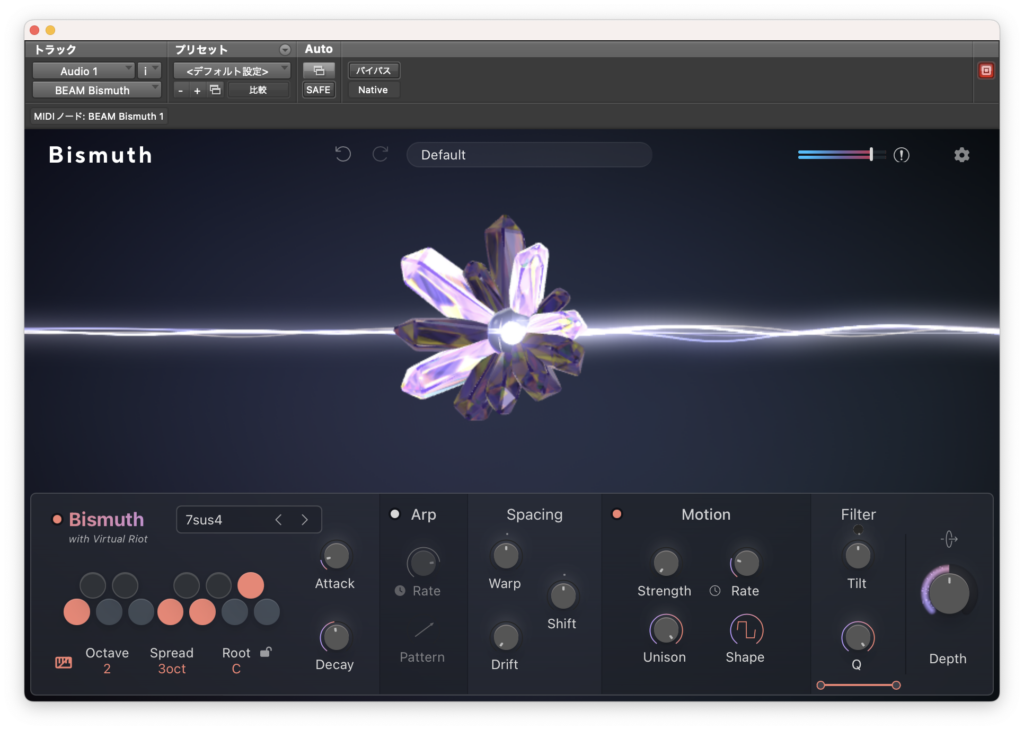This screenshot has height=730, width=1024.
Task: Click the 比較 compare button
Action: [258, 90]
